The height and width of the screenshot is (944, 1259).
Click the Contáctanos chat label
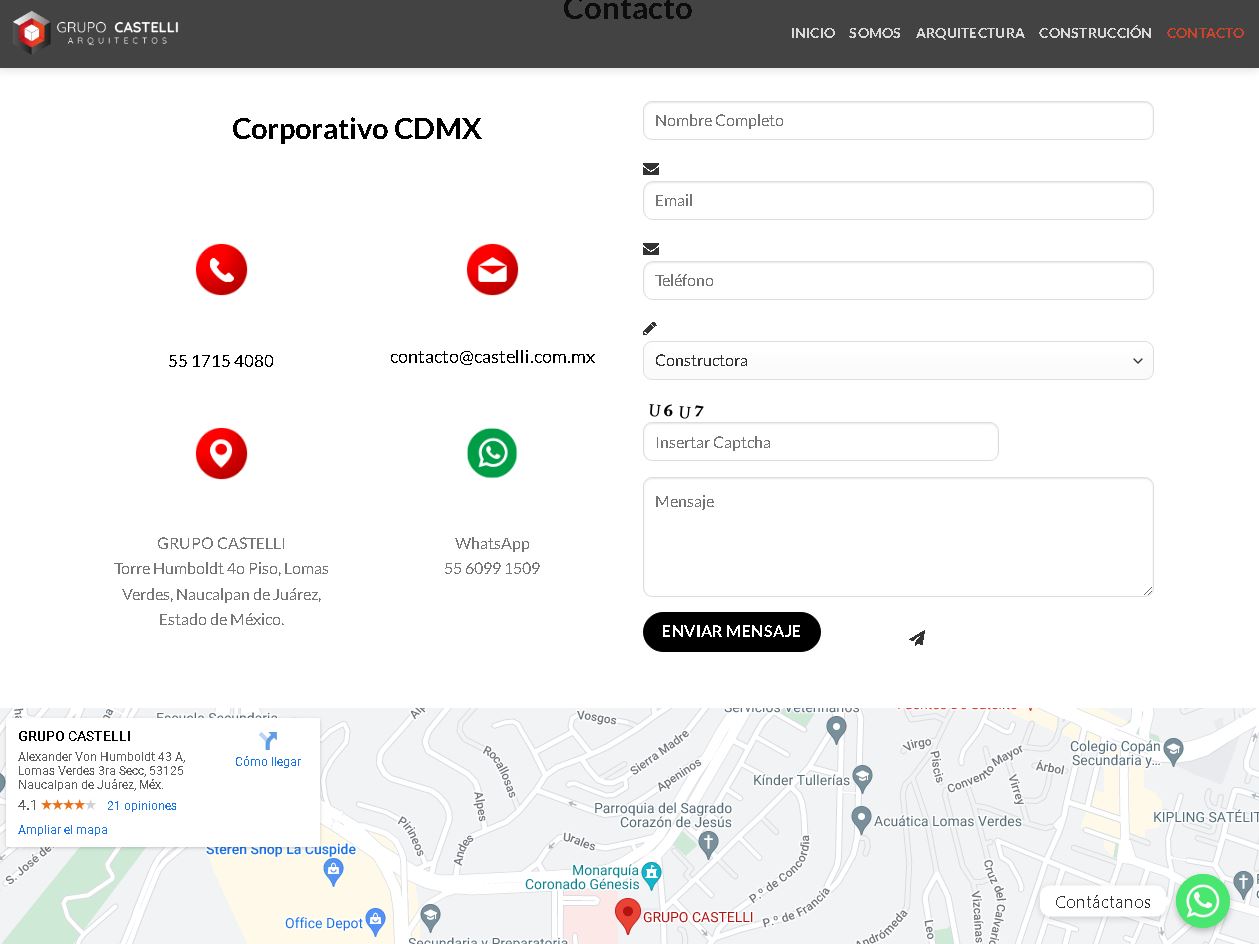[1103, 901]
